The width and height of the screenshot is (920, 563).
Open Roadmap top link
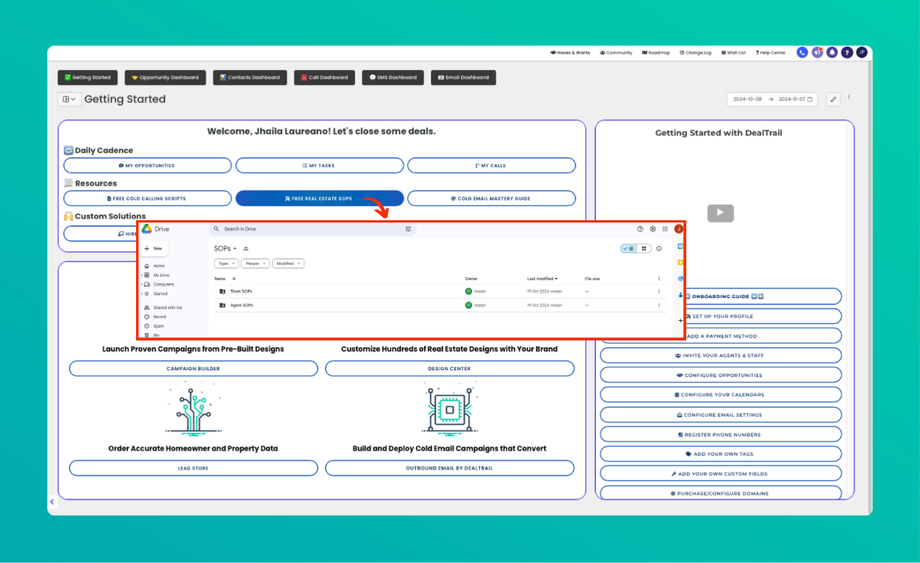[x=656, y=53]
